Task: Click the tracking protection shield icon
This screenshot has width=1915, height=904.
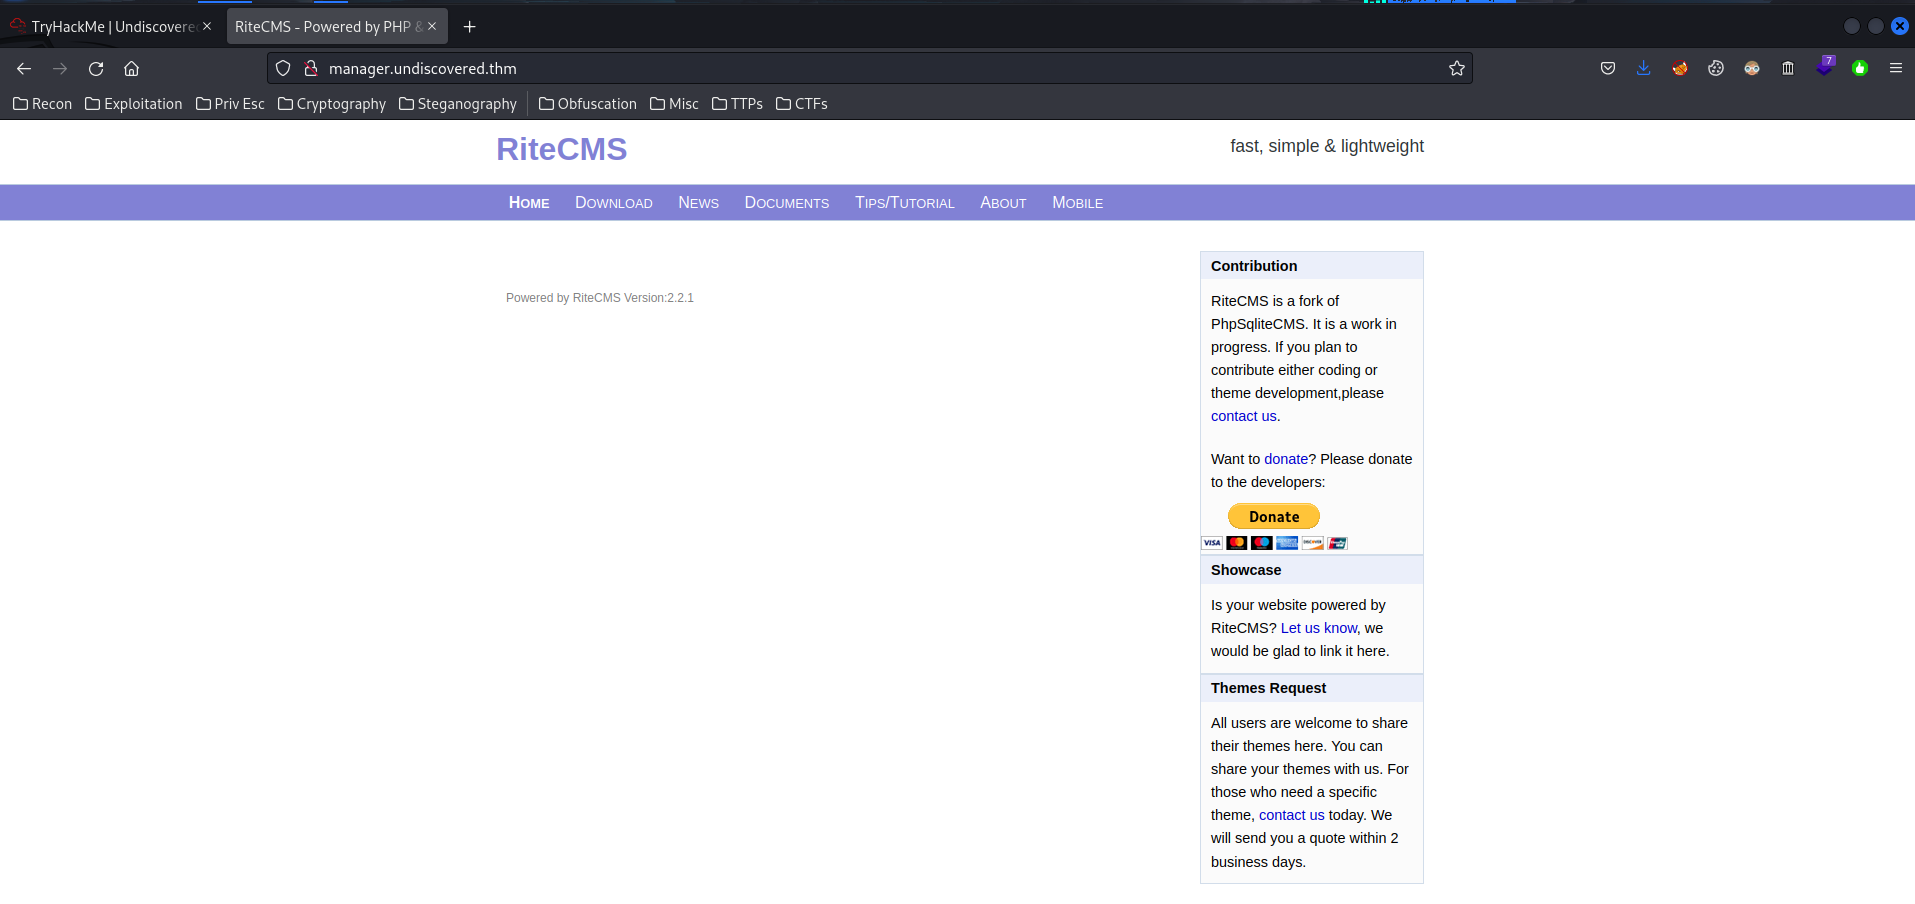Action: coord(283,68)
